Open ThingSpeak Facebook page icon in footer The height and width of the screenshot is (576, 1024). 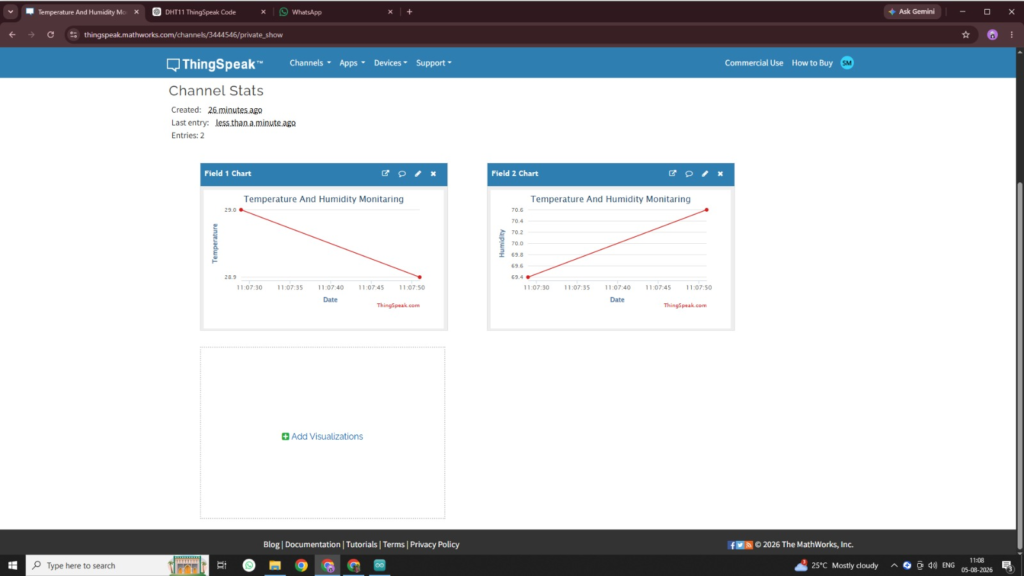(x=732, y=545)
